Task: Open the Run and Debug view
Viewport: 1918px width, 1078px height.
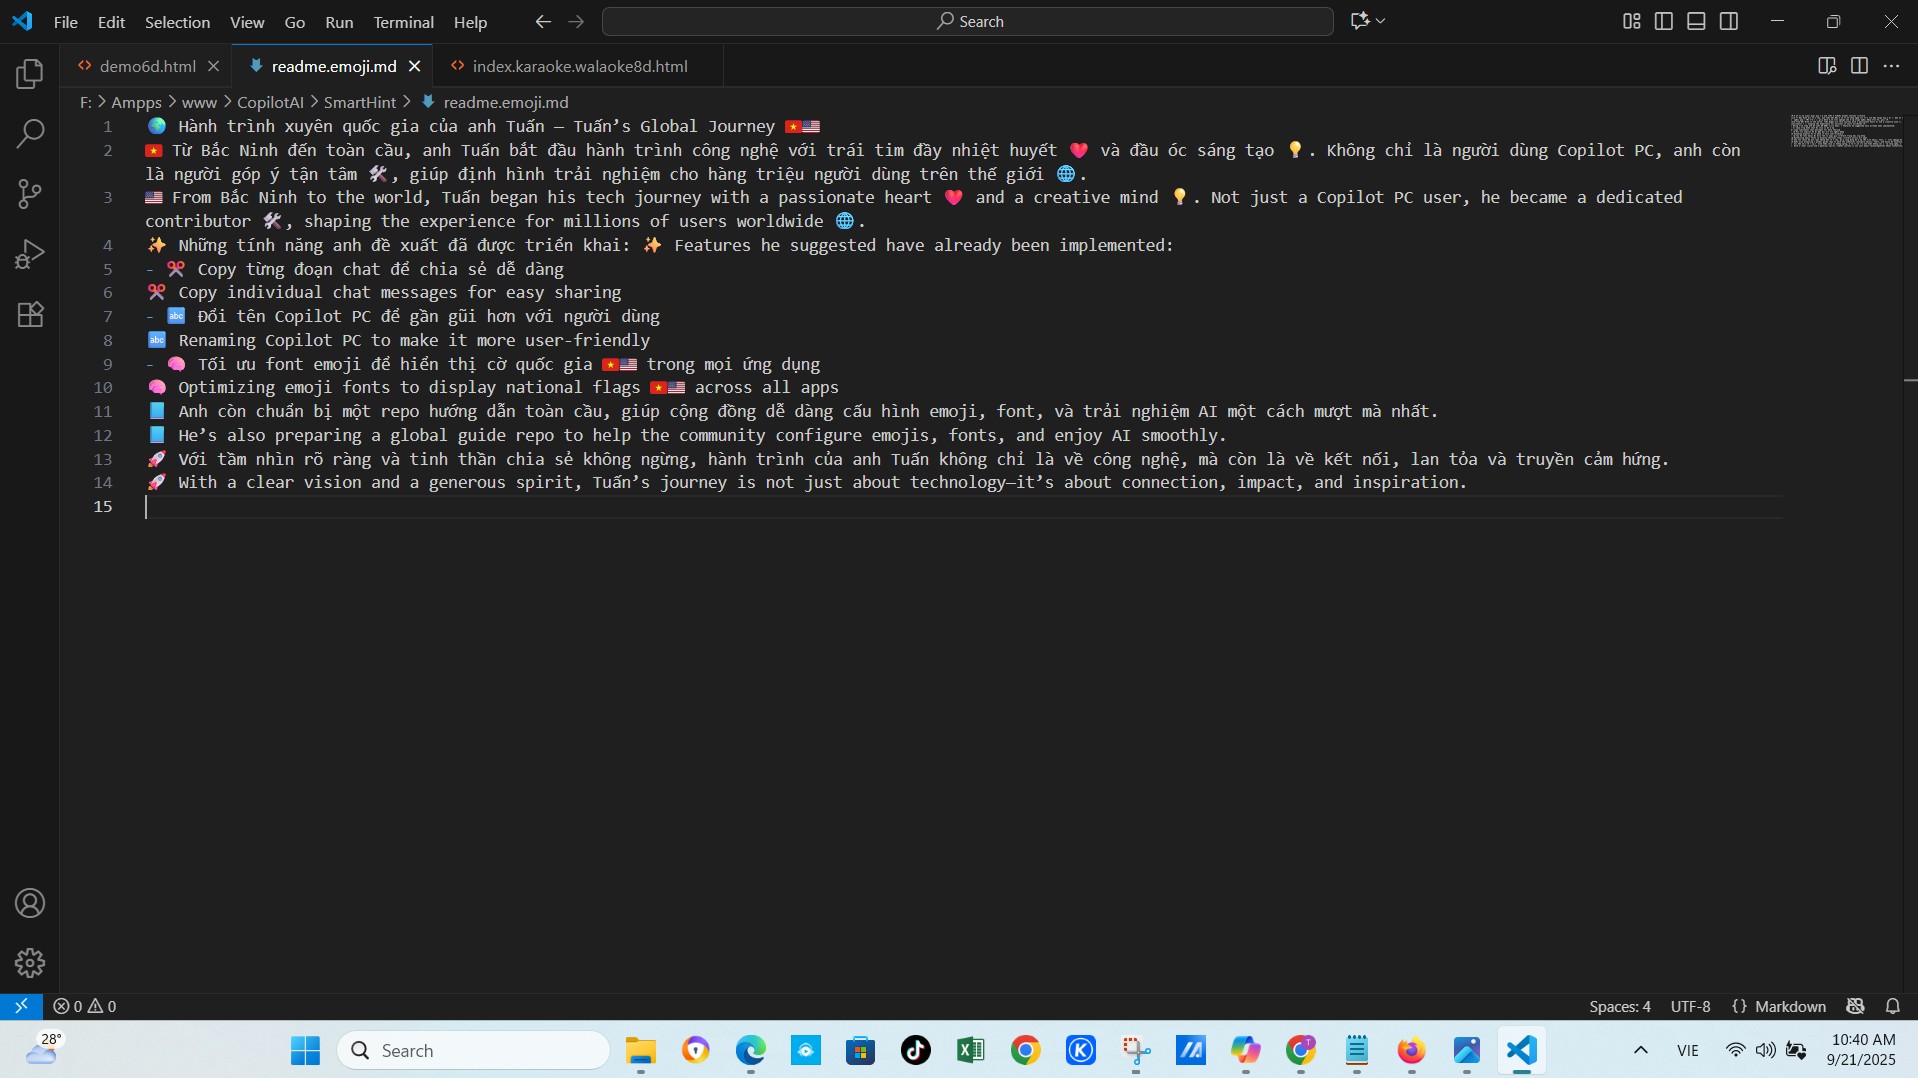Action: (x=30, y=253)
